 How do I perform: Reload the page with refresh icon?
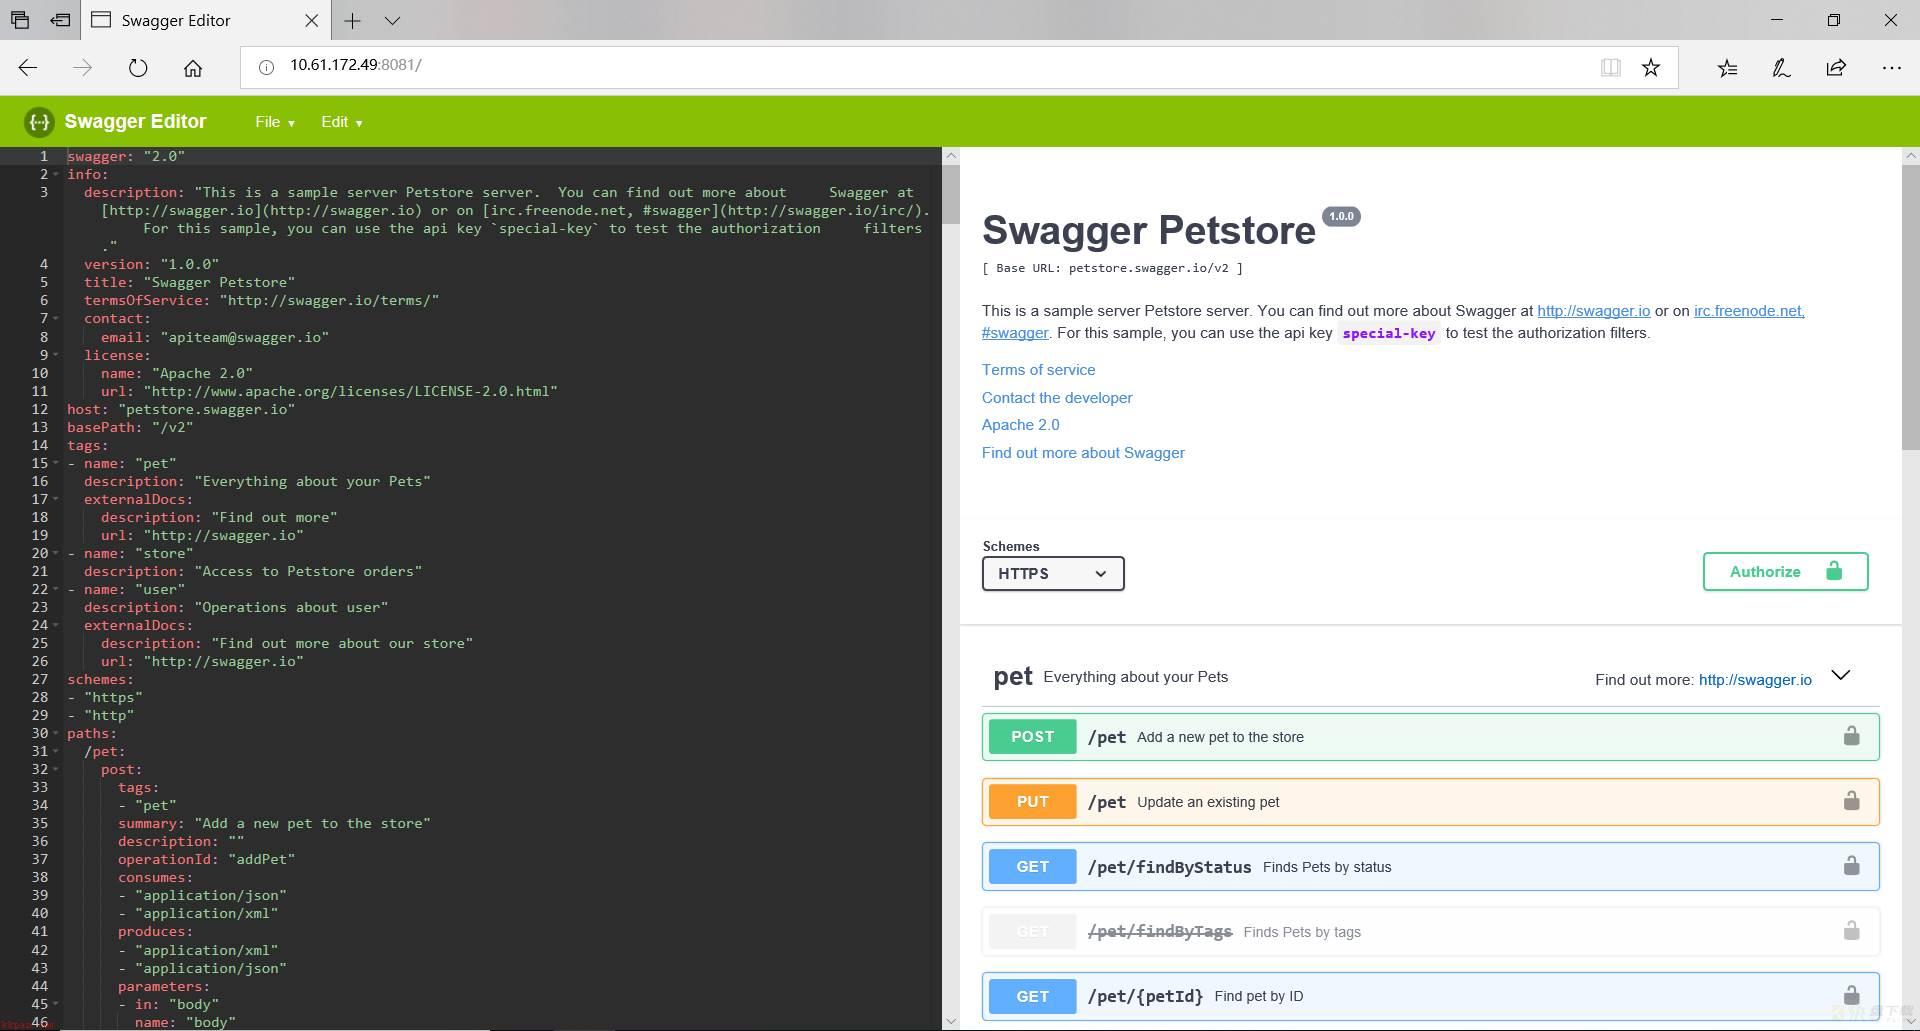click(x=138, y=67)
